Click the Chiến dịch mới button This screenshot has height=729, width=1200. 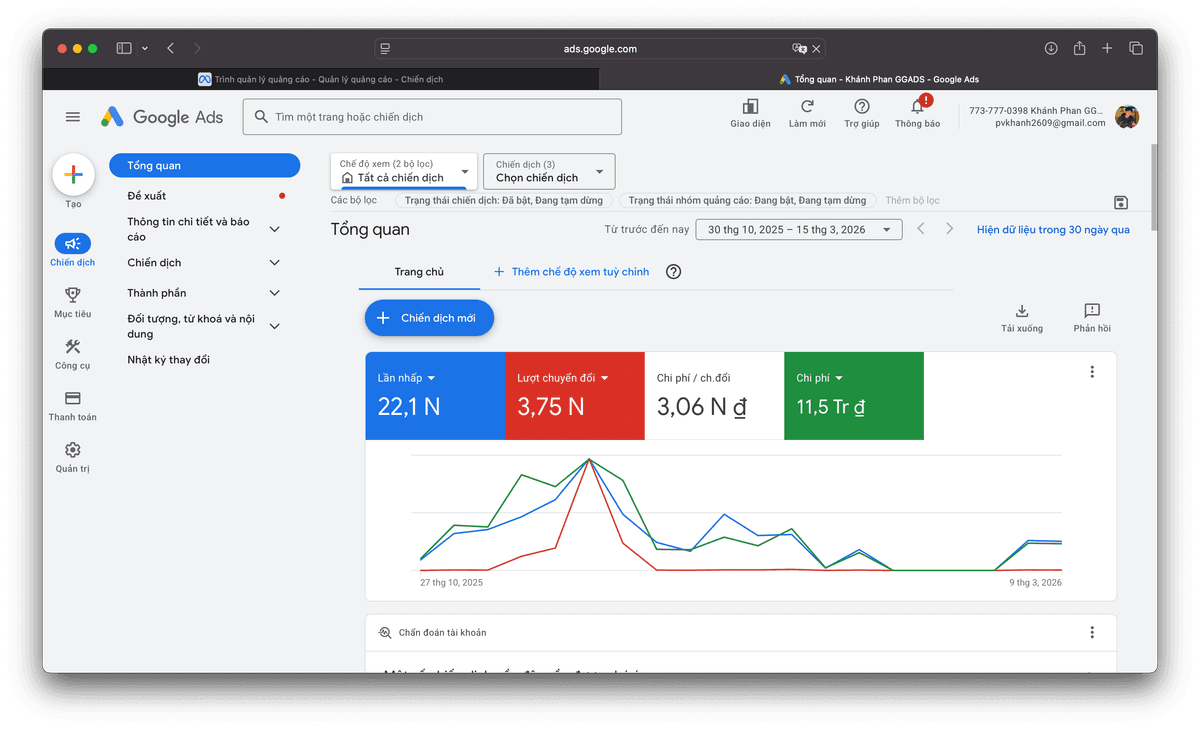click(429, 318)
